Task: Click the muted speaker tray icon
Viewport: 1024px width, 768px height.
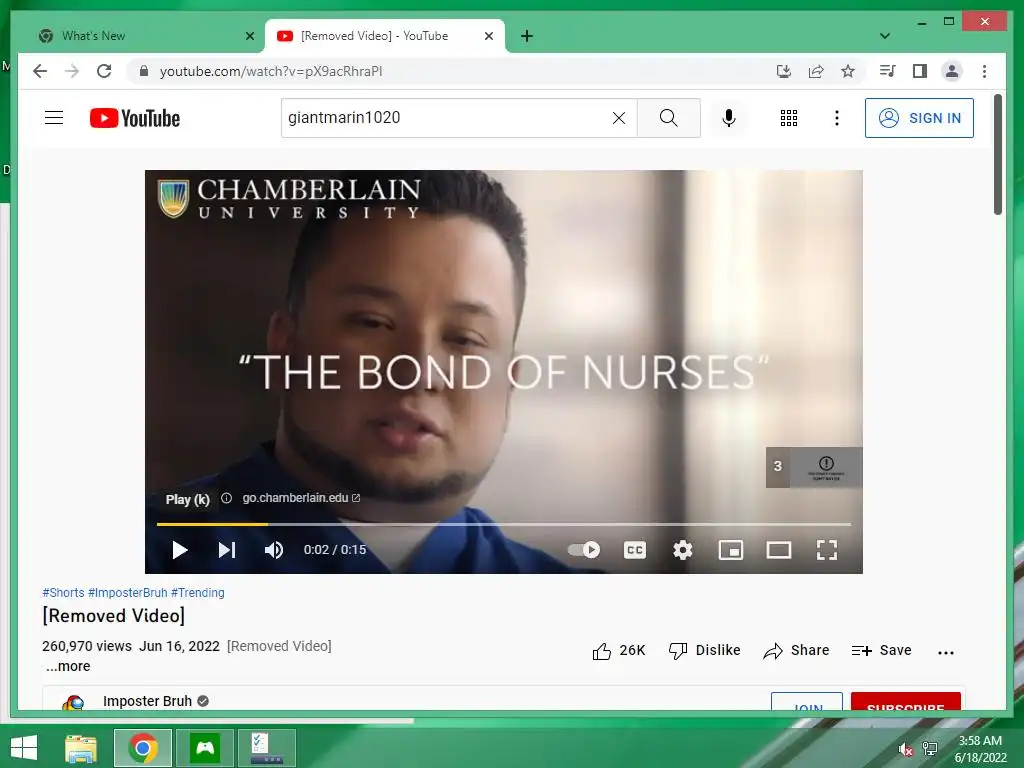Action: (905, 749)
